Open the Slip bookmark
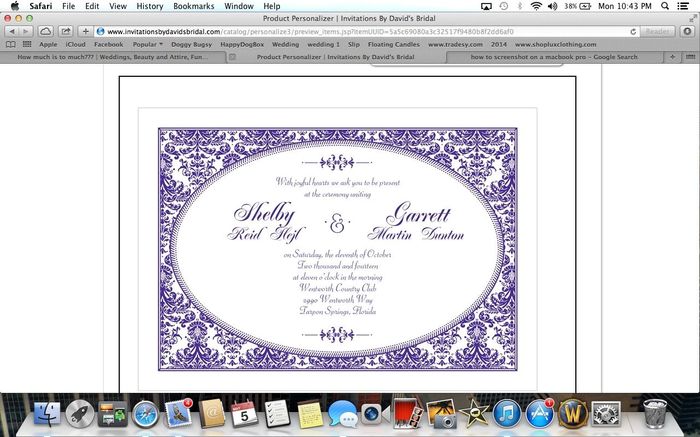Screen dimensions: 700x437 click(354, 44)
